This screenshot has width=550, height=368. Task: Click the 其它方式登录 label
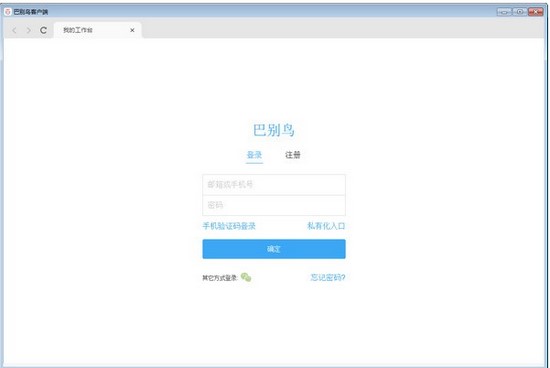[220, 278]
